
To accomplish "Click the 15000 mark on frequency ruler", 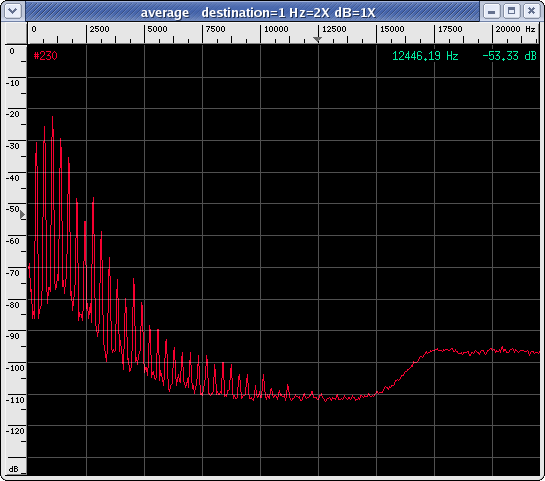I will 392,29.
